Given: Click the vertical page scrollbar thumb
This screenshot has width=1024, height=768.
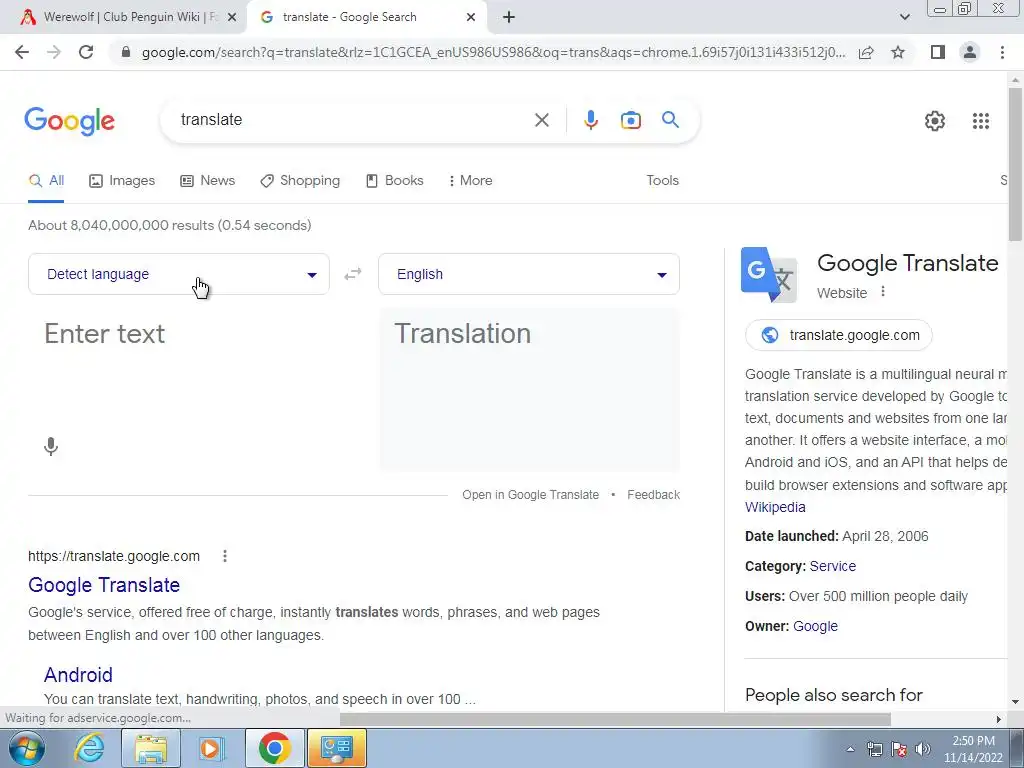Looking at the screenshot, I should [1015, 163].
